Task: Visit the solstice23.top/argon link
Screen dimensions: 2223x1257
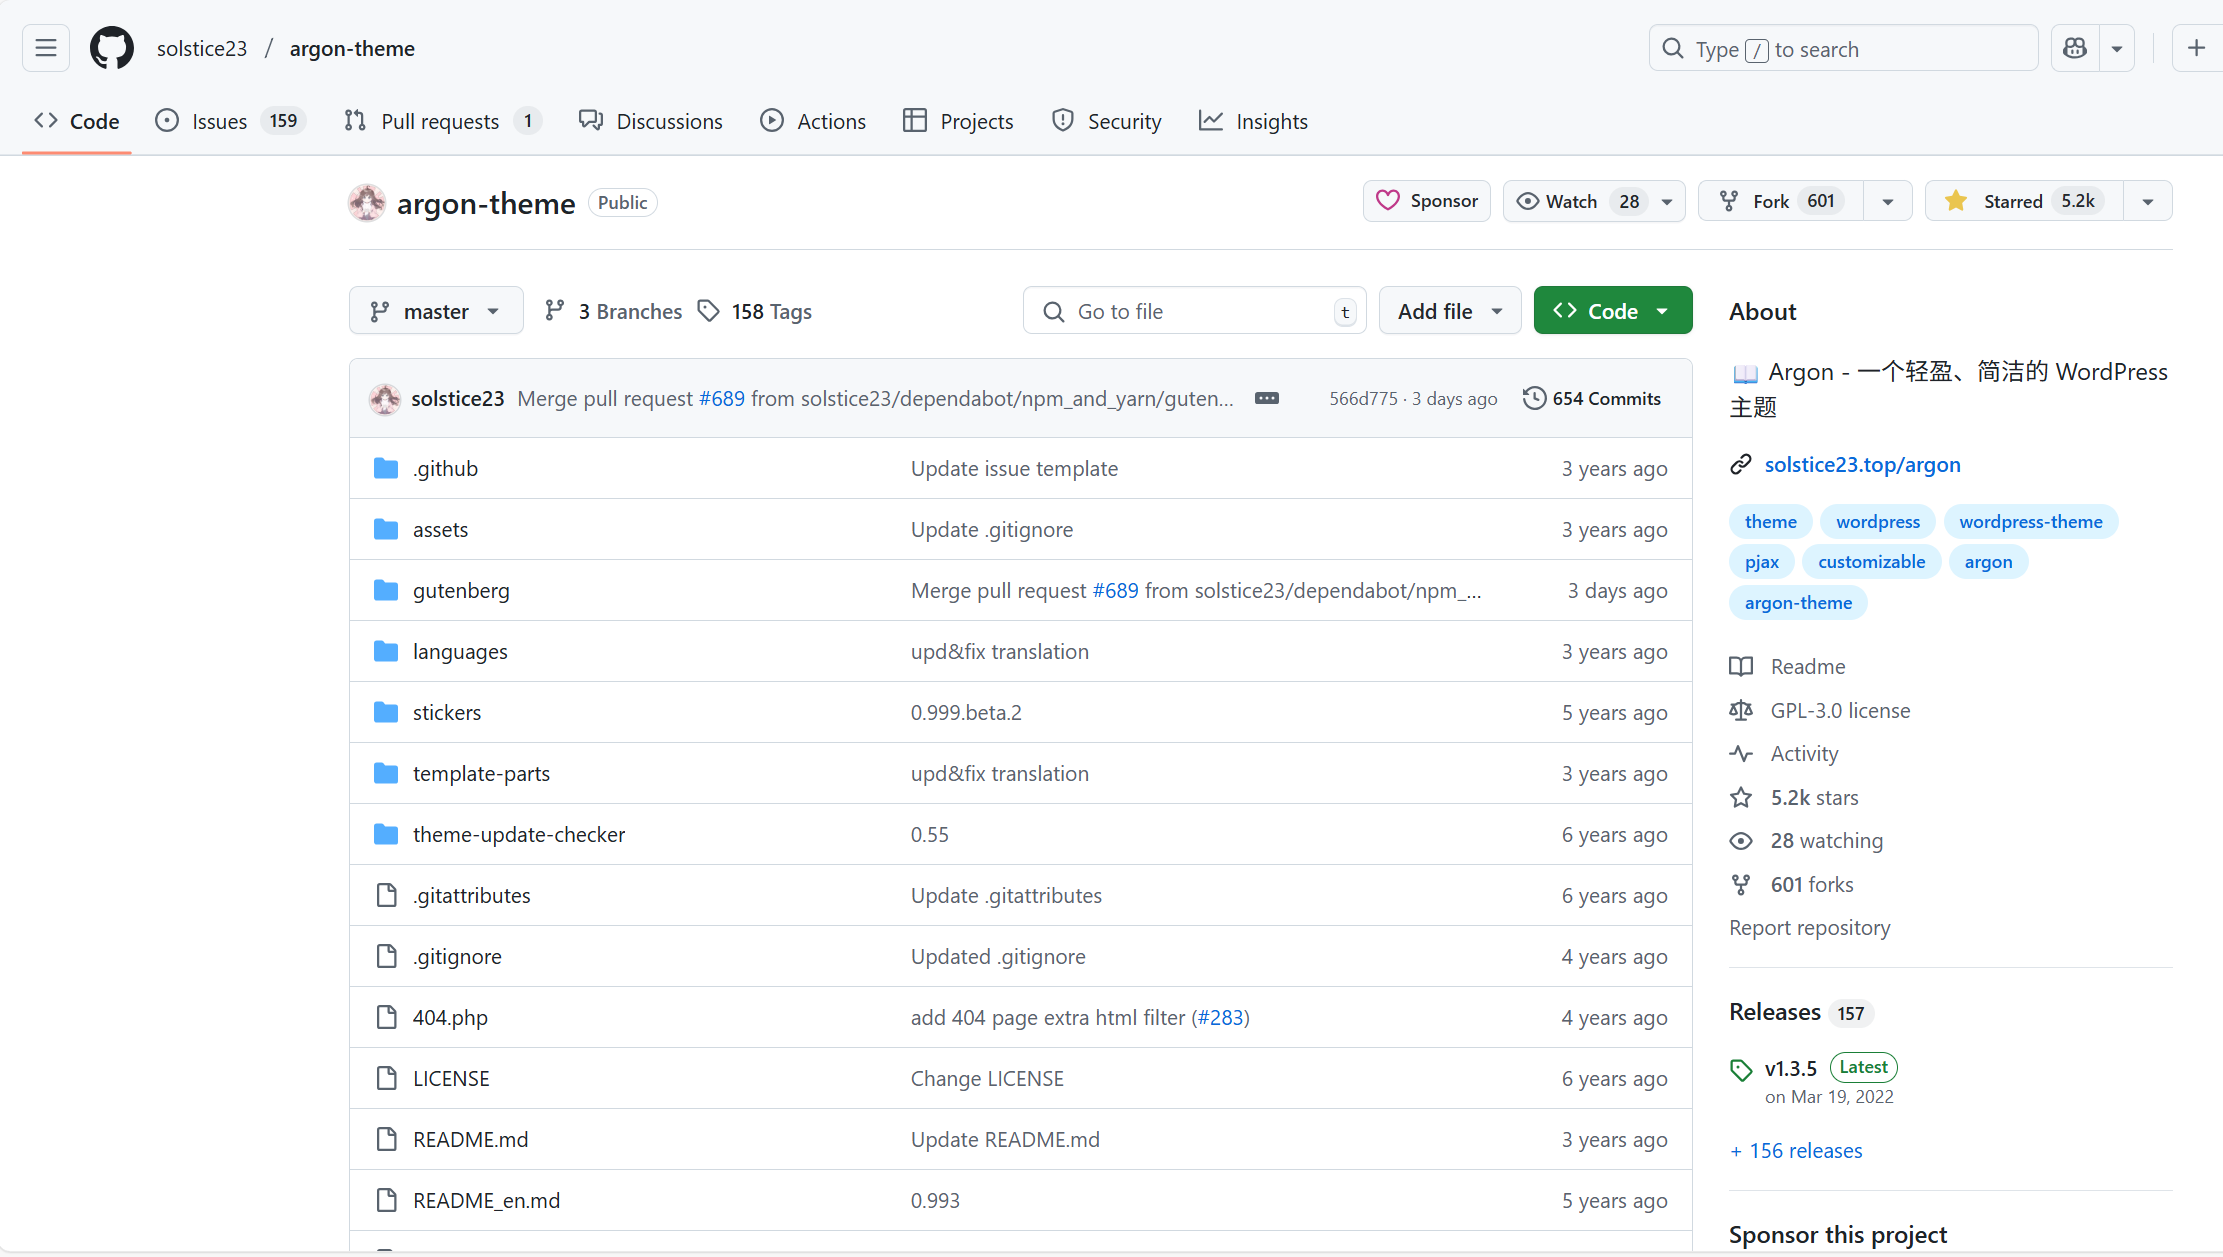Action: pyautogui.click(x=1862, y=464)
